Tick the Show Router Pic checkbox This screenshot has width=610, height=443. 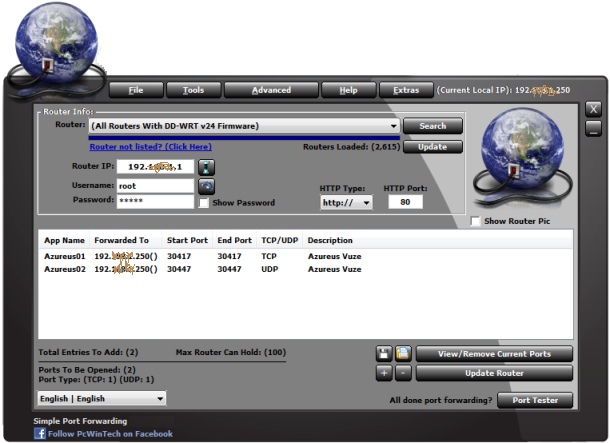point(475,221)
